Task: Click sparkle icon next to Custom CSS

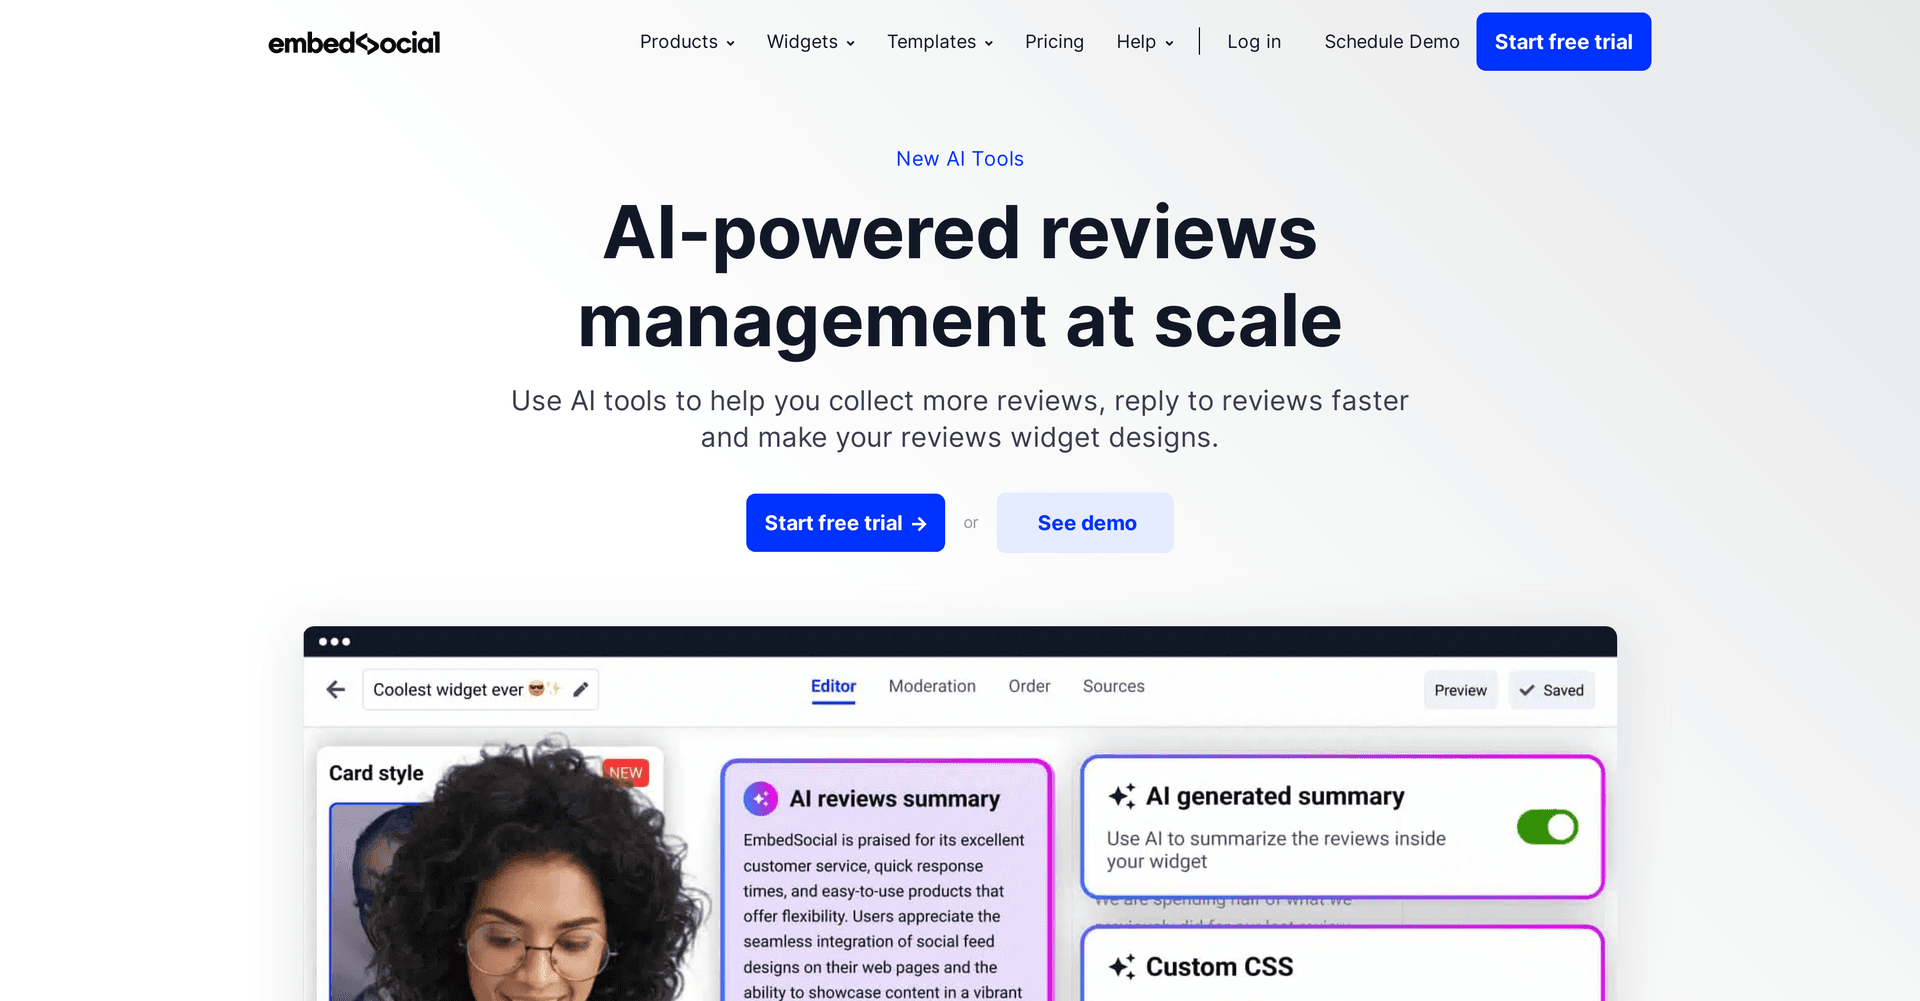Action: pyautogui.click(x=1122, y=967)
